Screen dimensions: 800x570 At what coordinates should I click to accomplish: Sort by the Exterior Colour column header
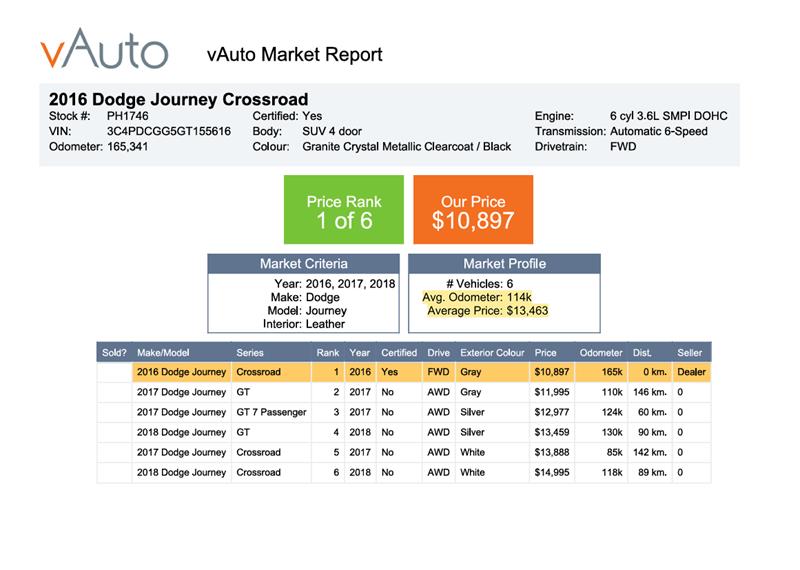[492, 353]
